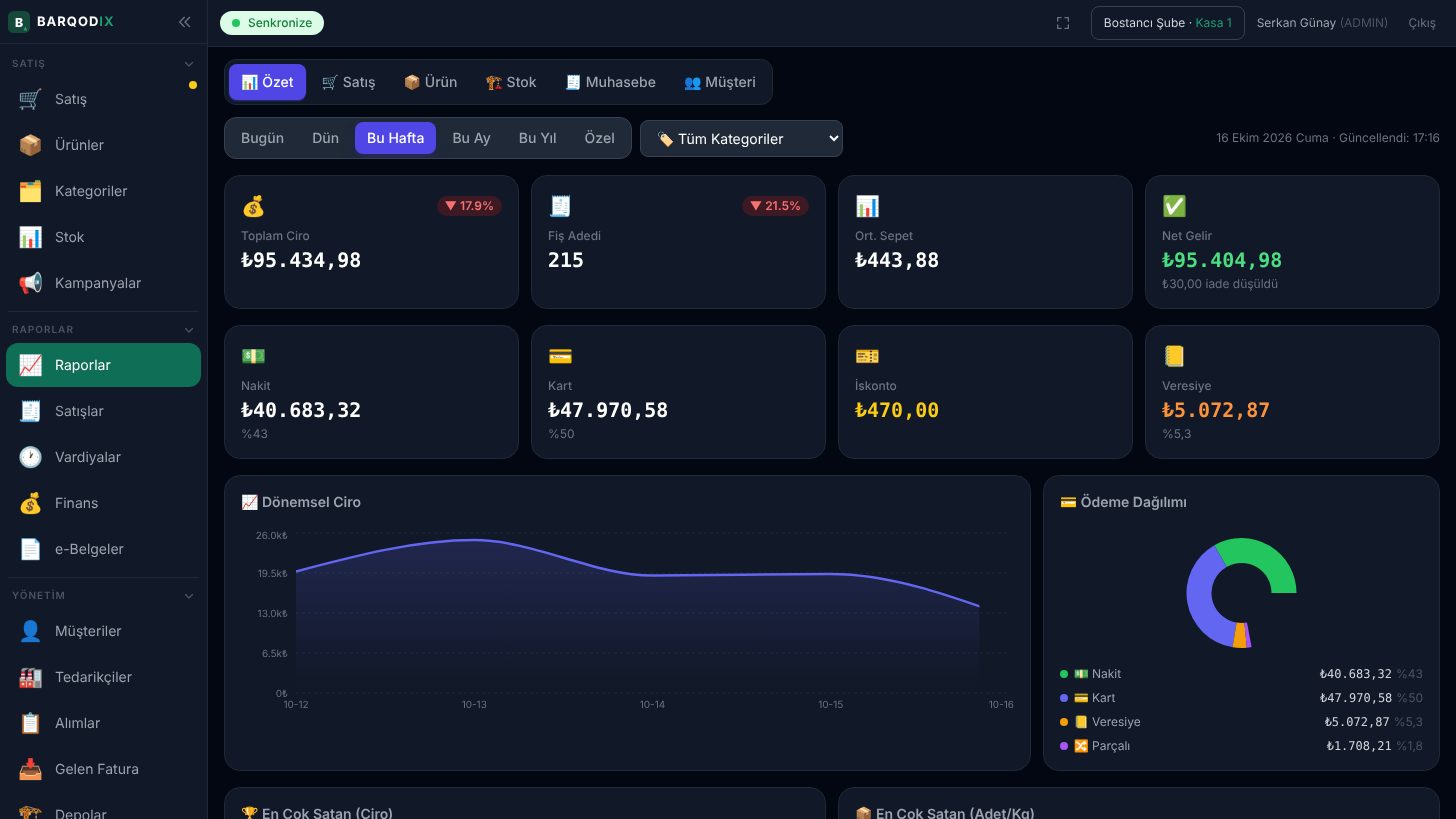This screenshot has width=1456, height=819.
Task: Collapse the SATIŞ sidebar section
Action: click(189, 64)
